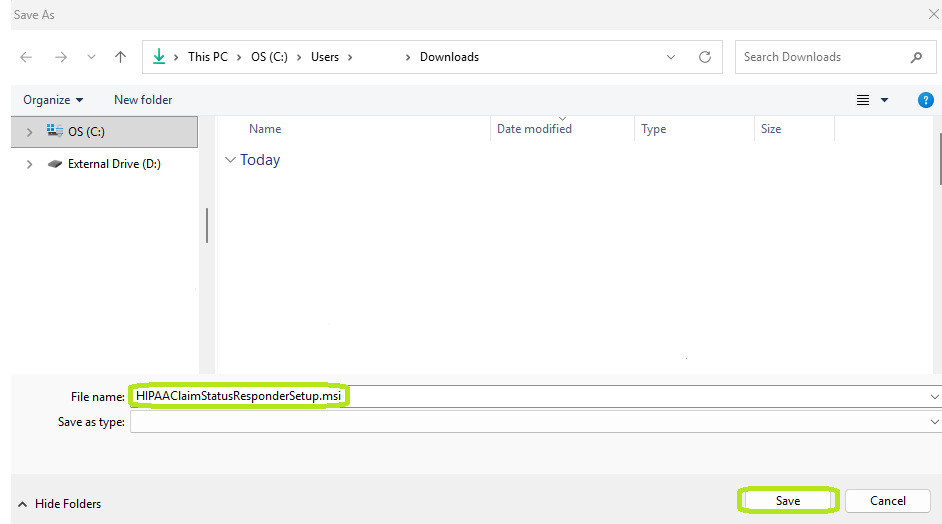This screenshot has width=942, height=524.
Task: Click the Save button
Action: (788, 501)
